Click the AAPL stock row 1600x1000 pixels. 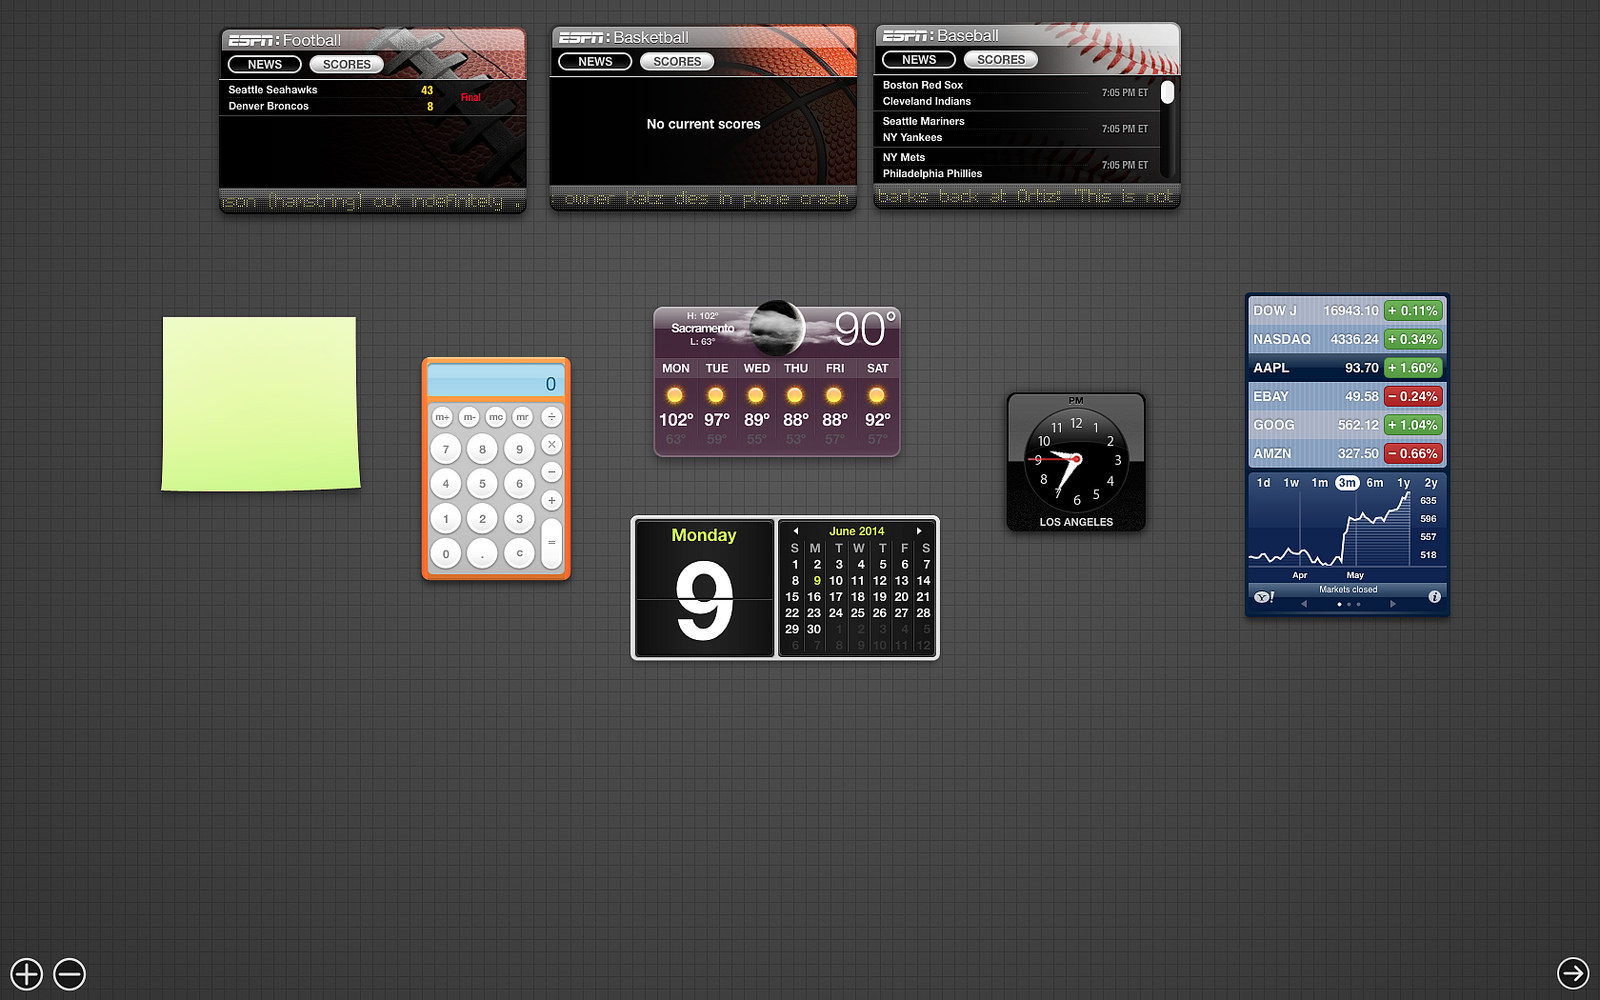(1347, 368)
